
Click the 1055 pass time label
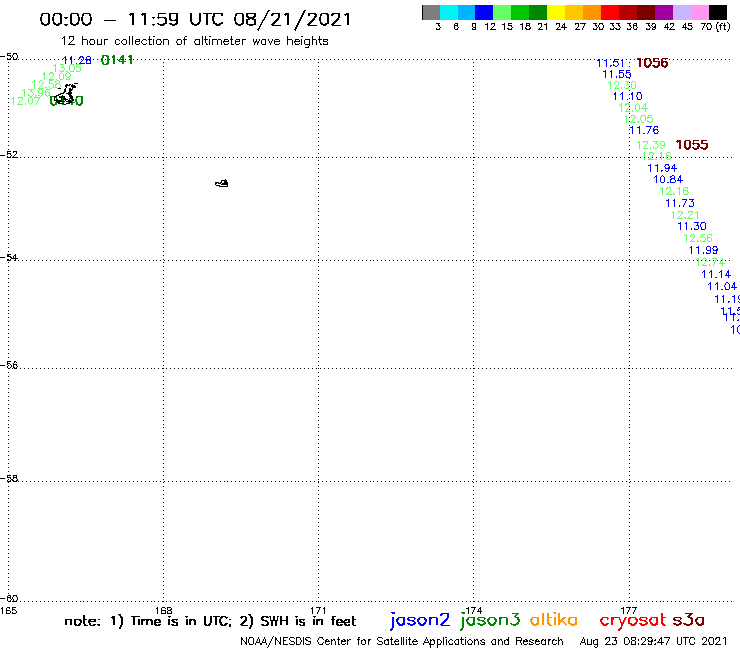pyautogui.click(x=692, y=145)
